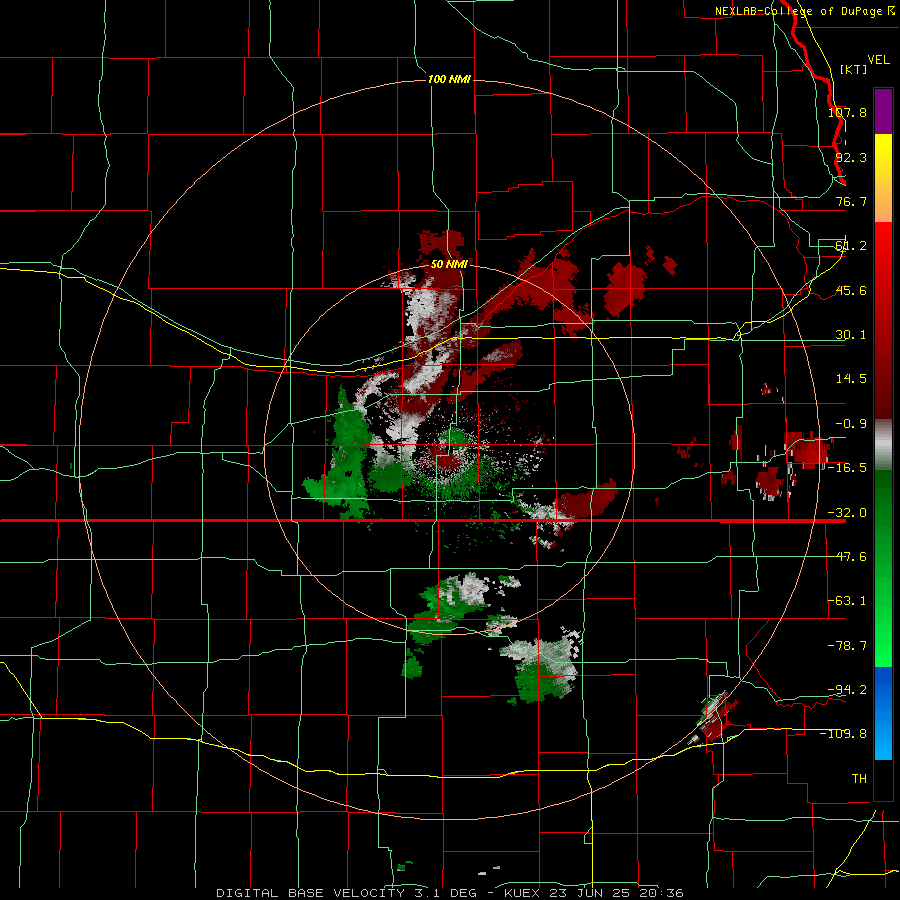The image size is (900, 900).
Task: Click the 45.6 legend value
Action: coord(851,290)
